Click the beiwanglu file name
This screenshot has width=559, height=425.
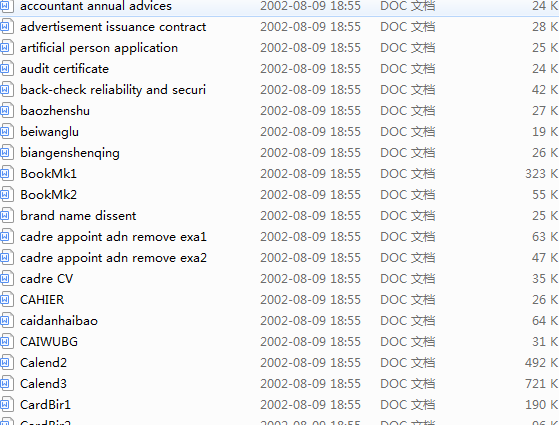pyautogui.click(x=49, y=132)
